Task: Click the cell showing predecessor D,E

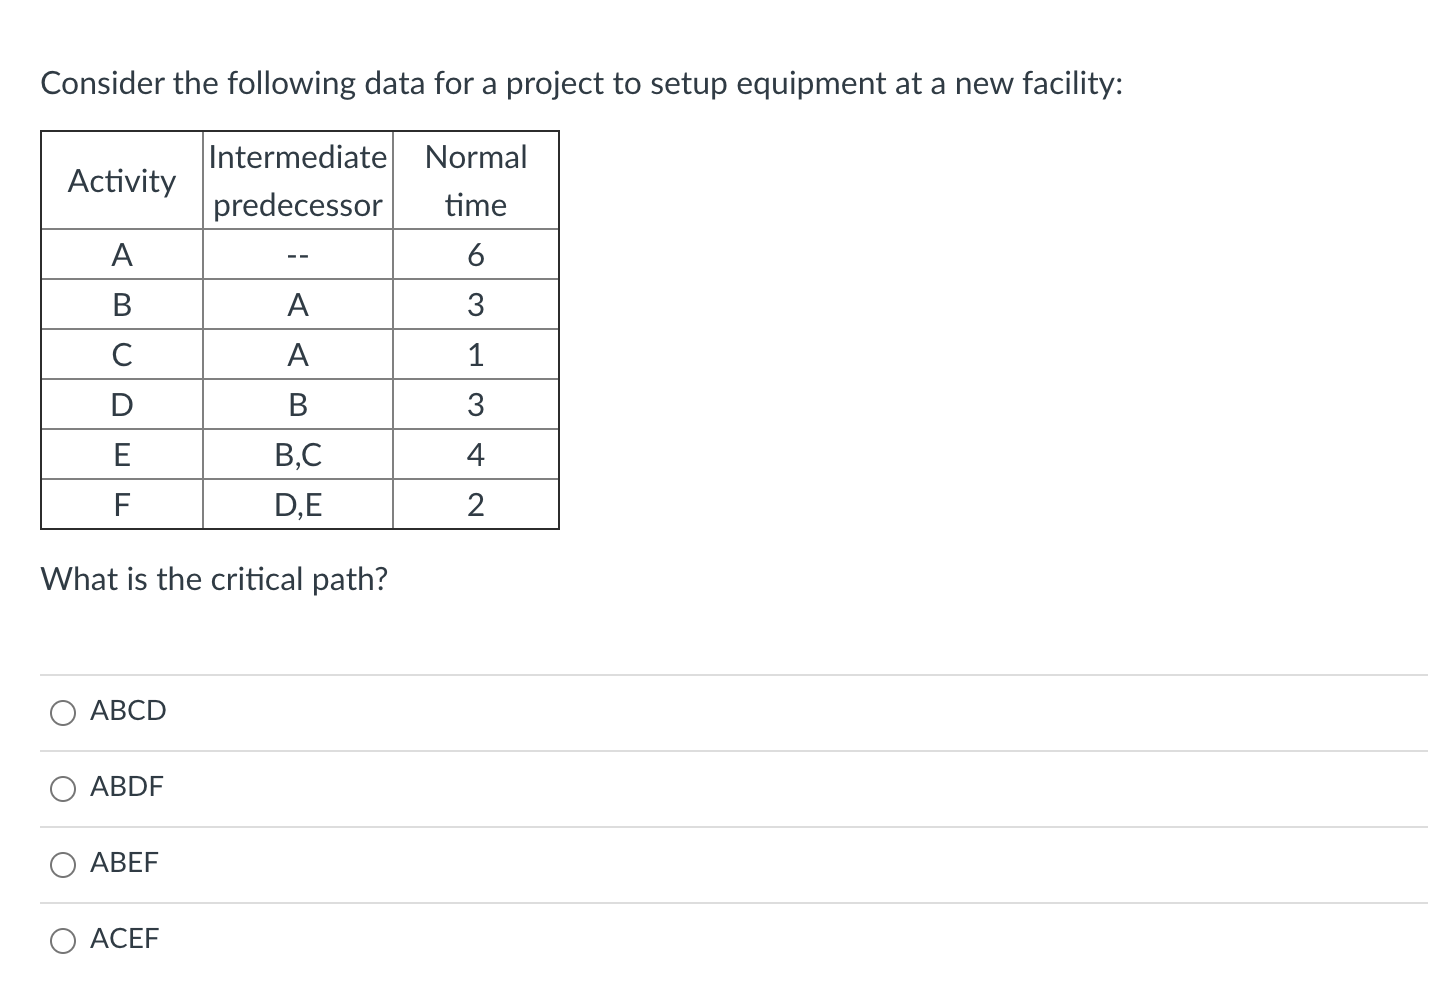Action: (x=297, y=504)
